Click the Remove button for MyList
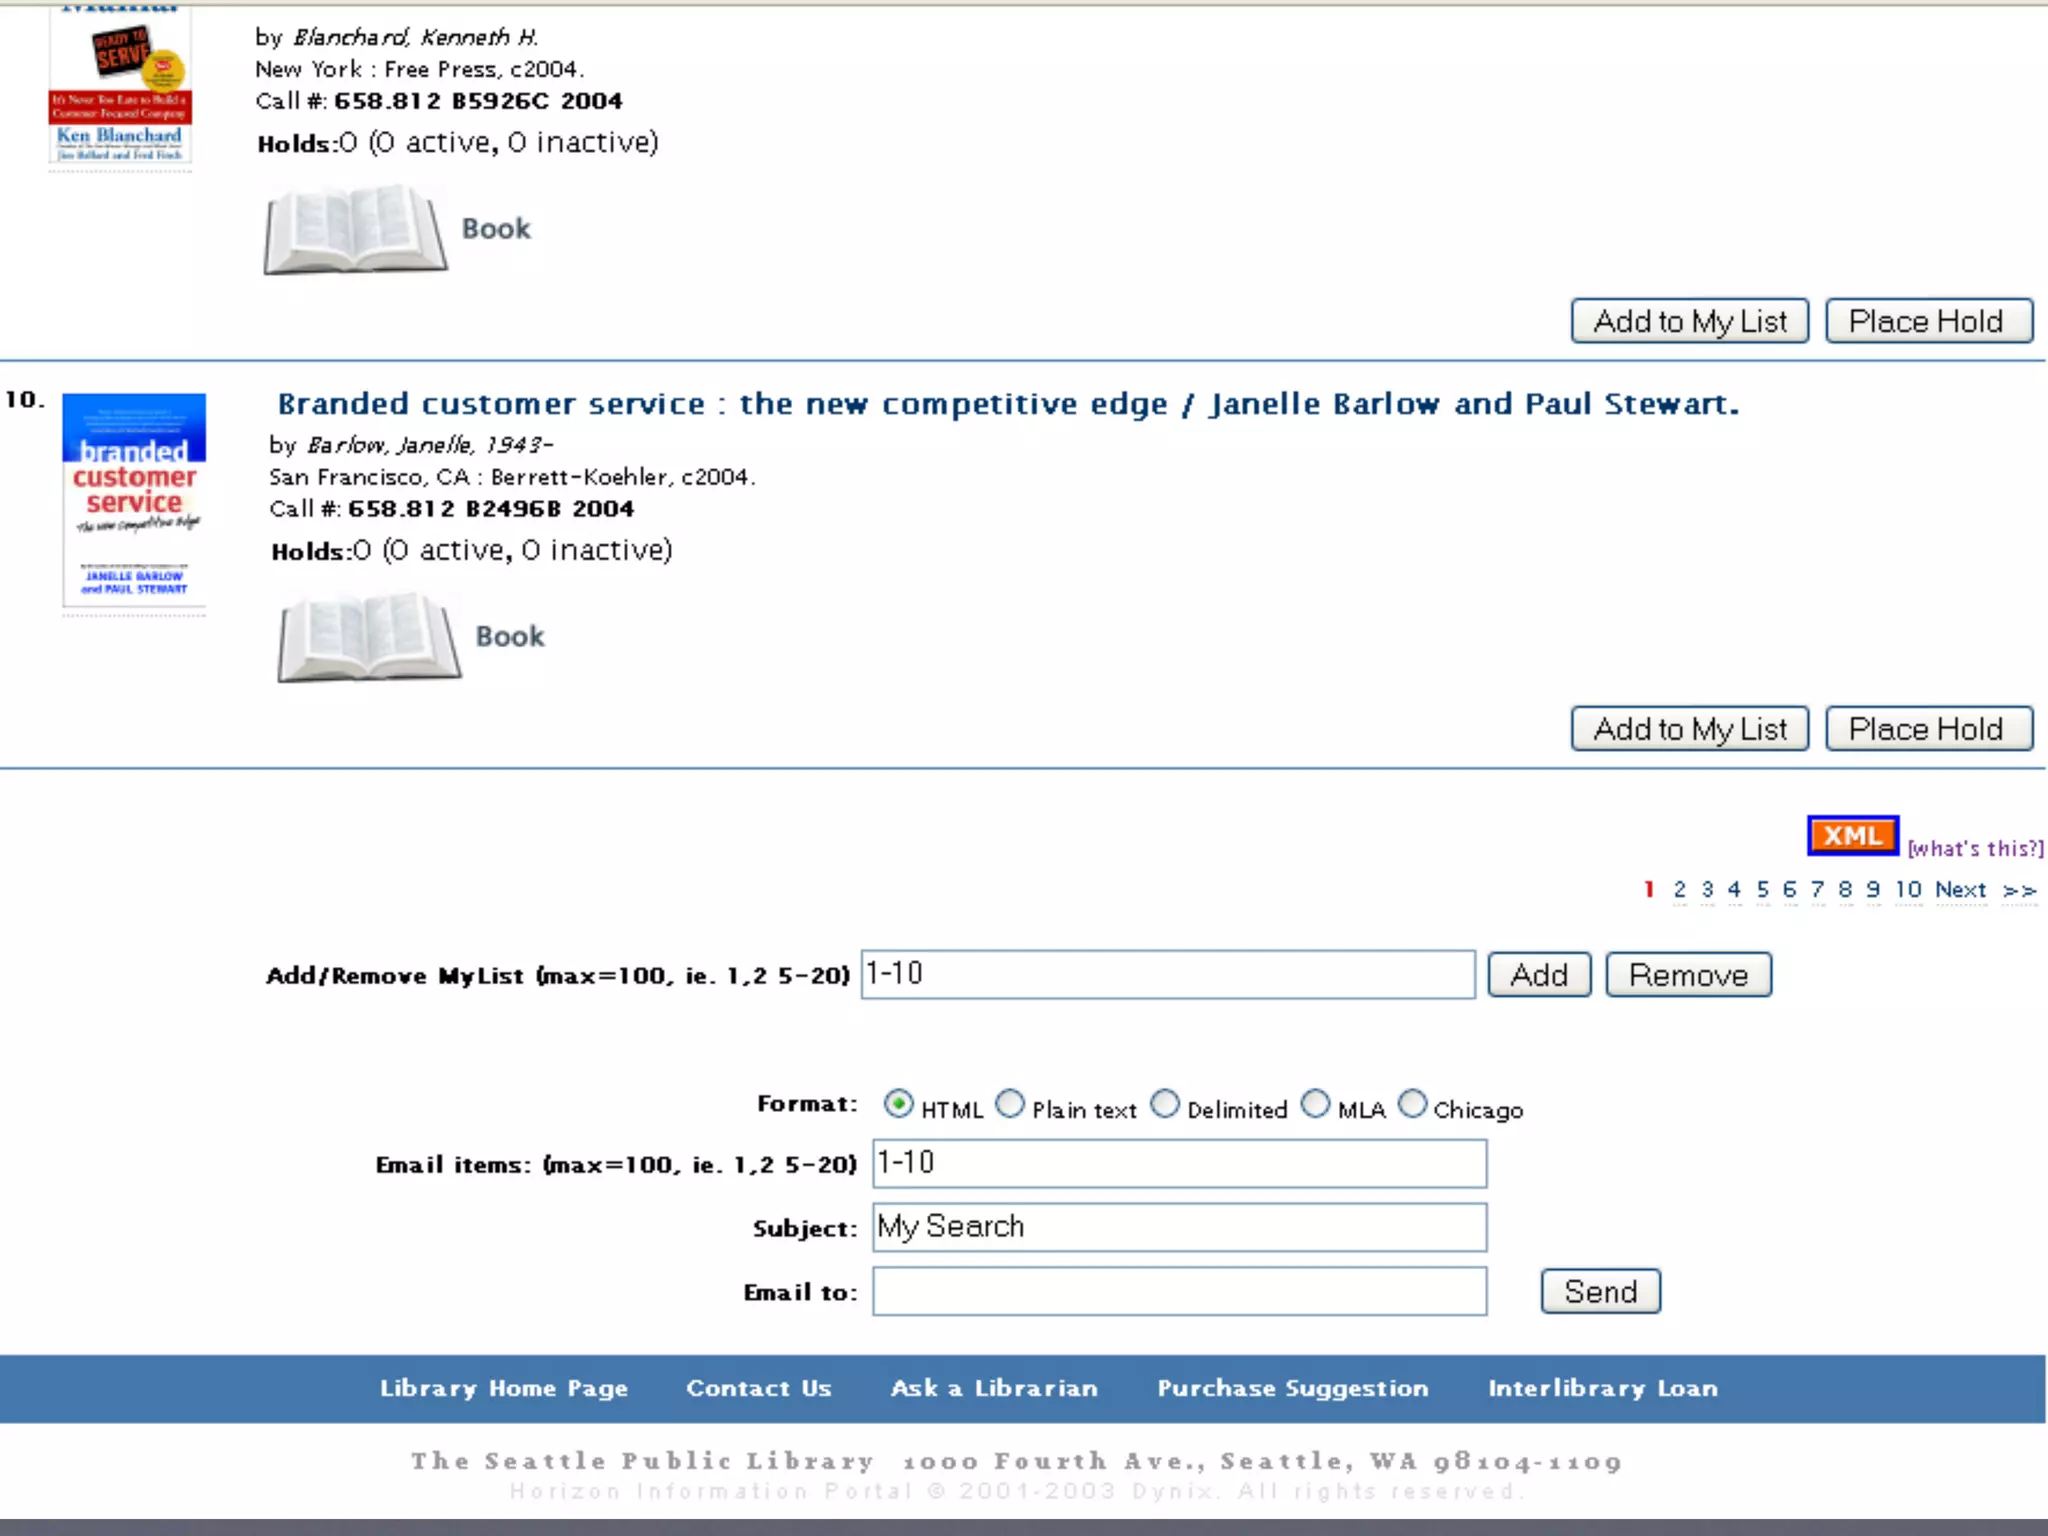This screenshot has width=2048, height=1536. click(x=1687, y=974)
